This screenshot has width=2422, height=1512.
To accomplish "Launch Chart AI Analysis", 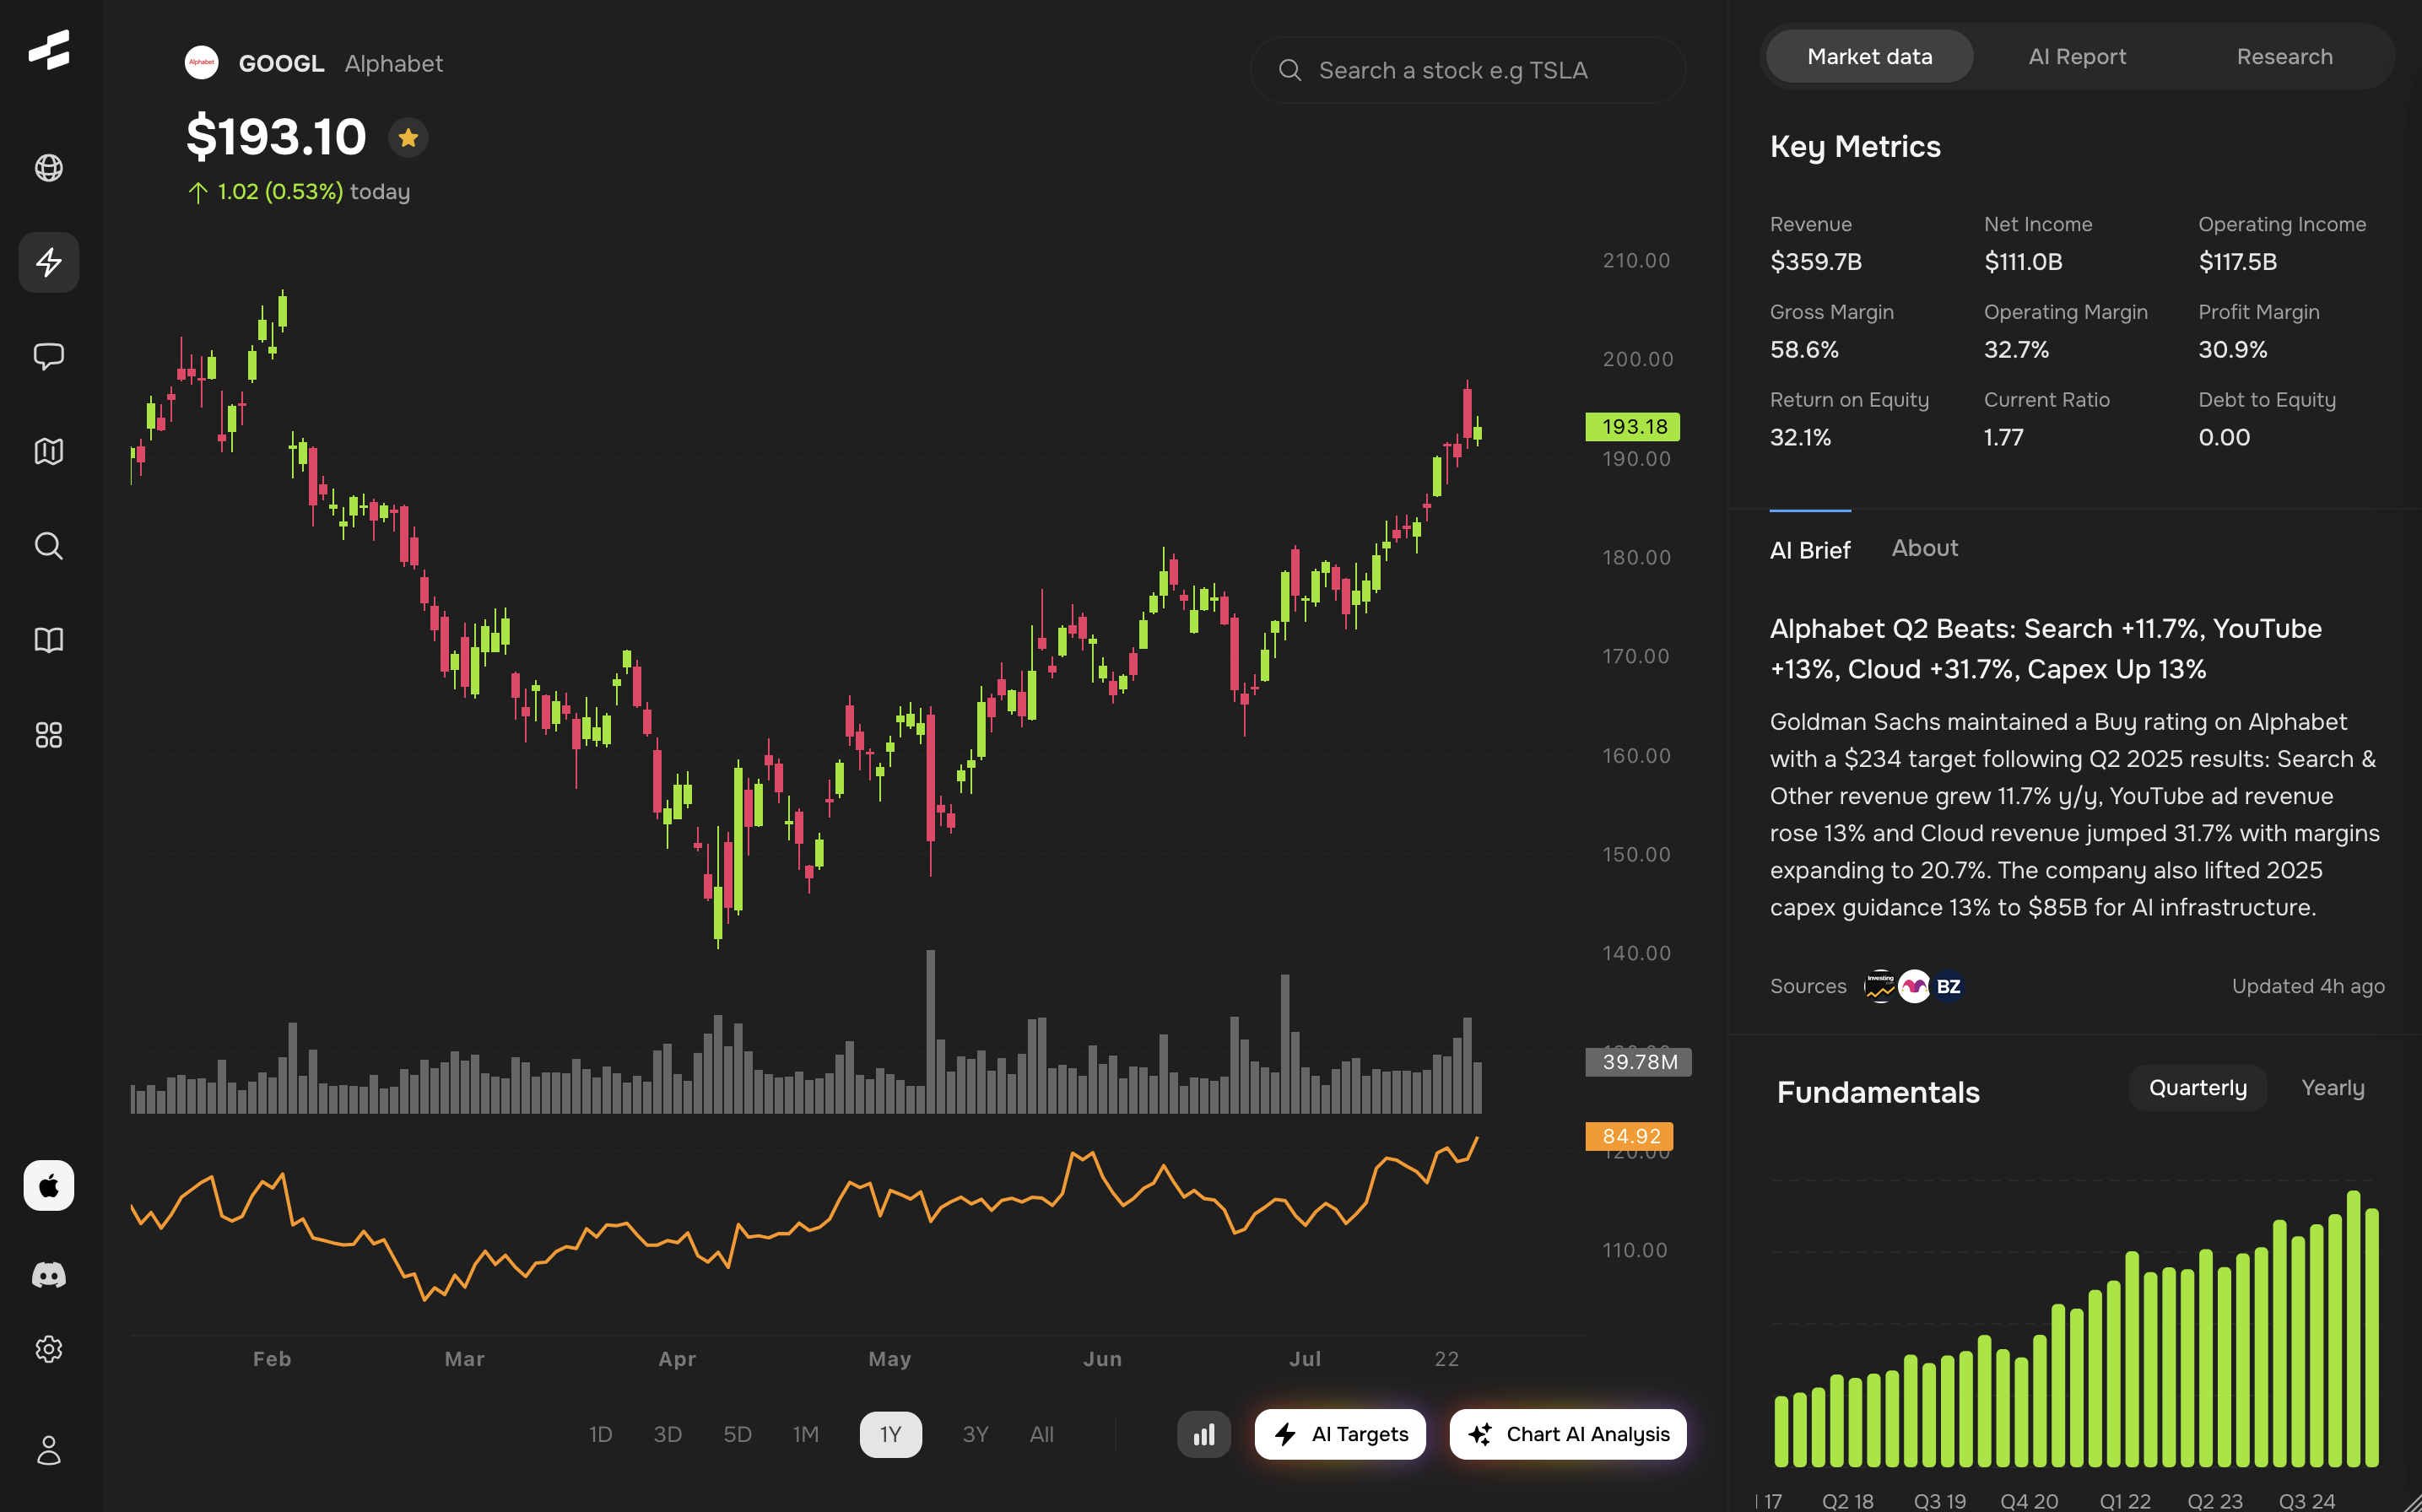I will pyautogui.click(x=1567, y=1435).
